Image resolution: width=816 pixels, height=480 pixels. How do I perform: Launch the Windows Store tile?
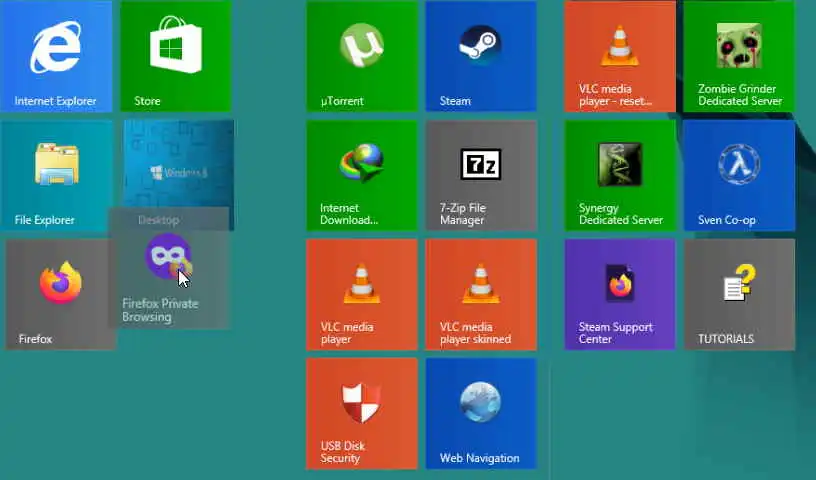pos(175,56)
